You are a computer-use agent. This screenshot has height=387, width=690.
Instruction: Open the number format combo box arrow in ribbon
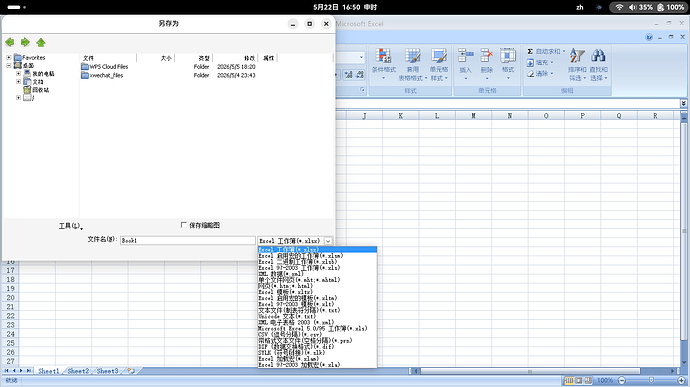[361, 57]
